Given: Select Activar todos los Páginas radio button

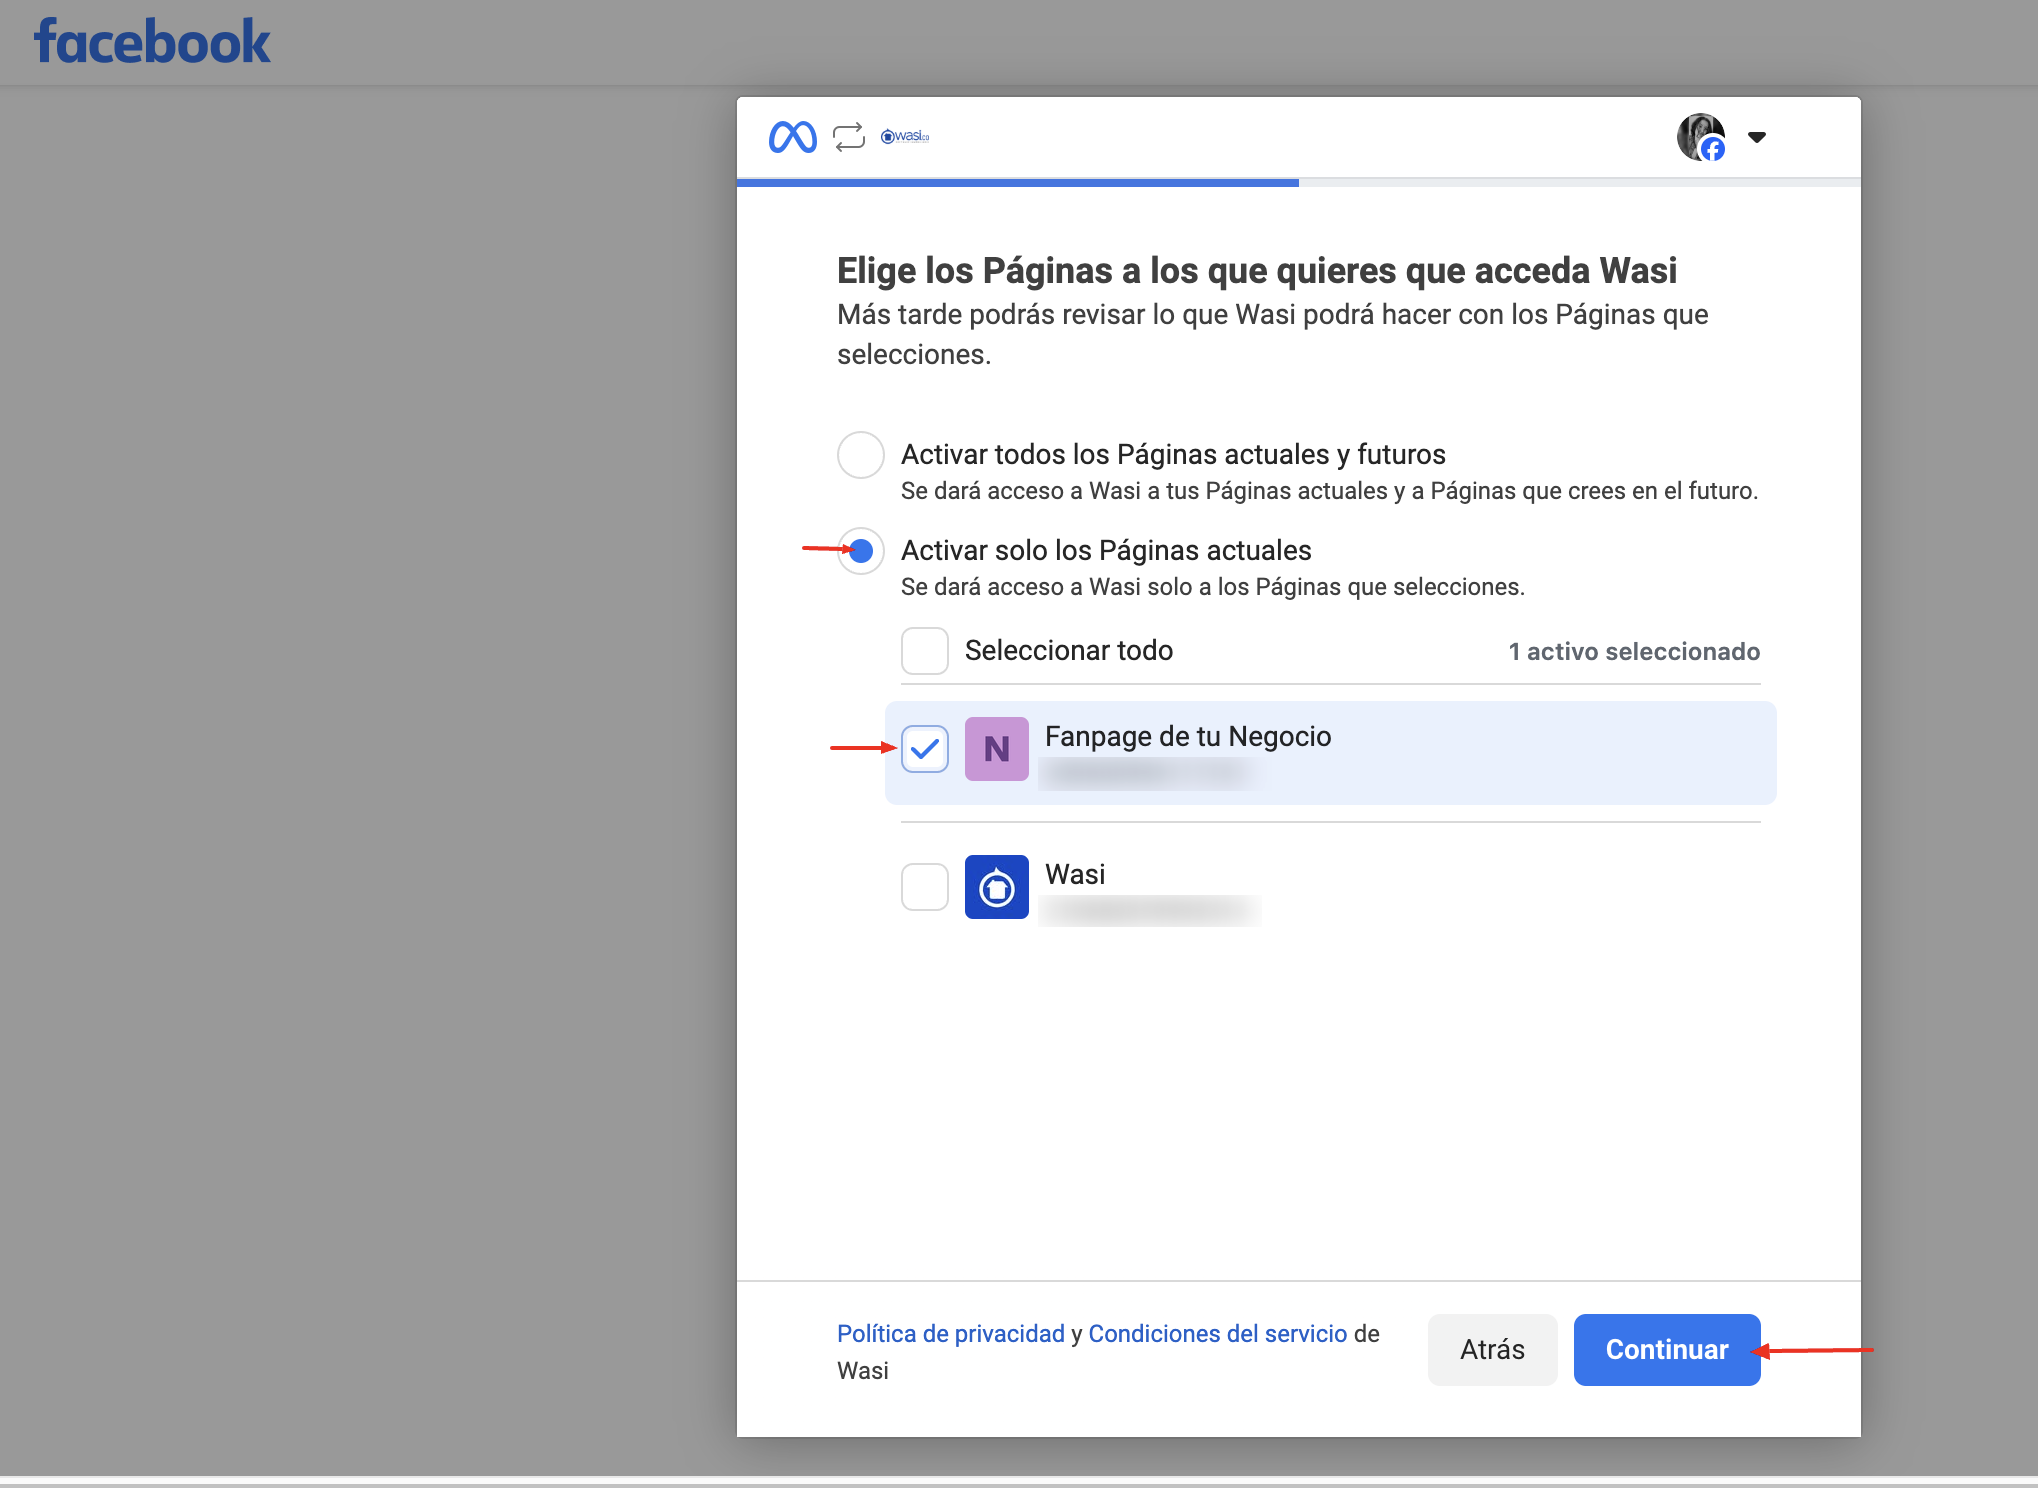Looking at the screenshot, I should click(860, 455).
